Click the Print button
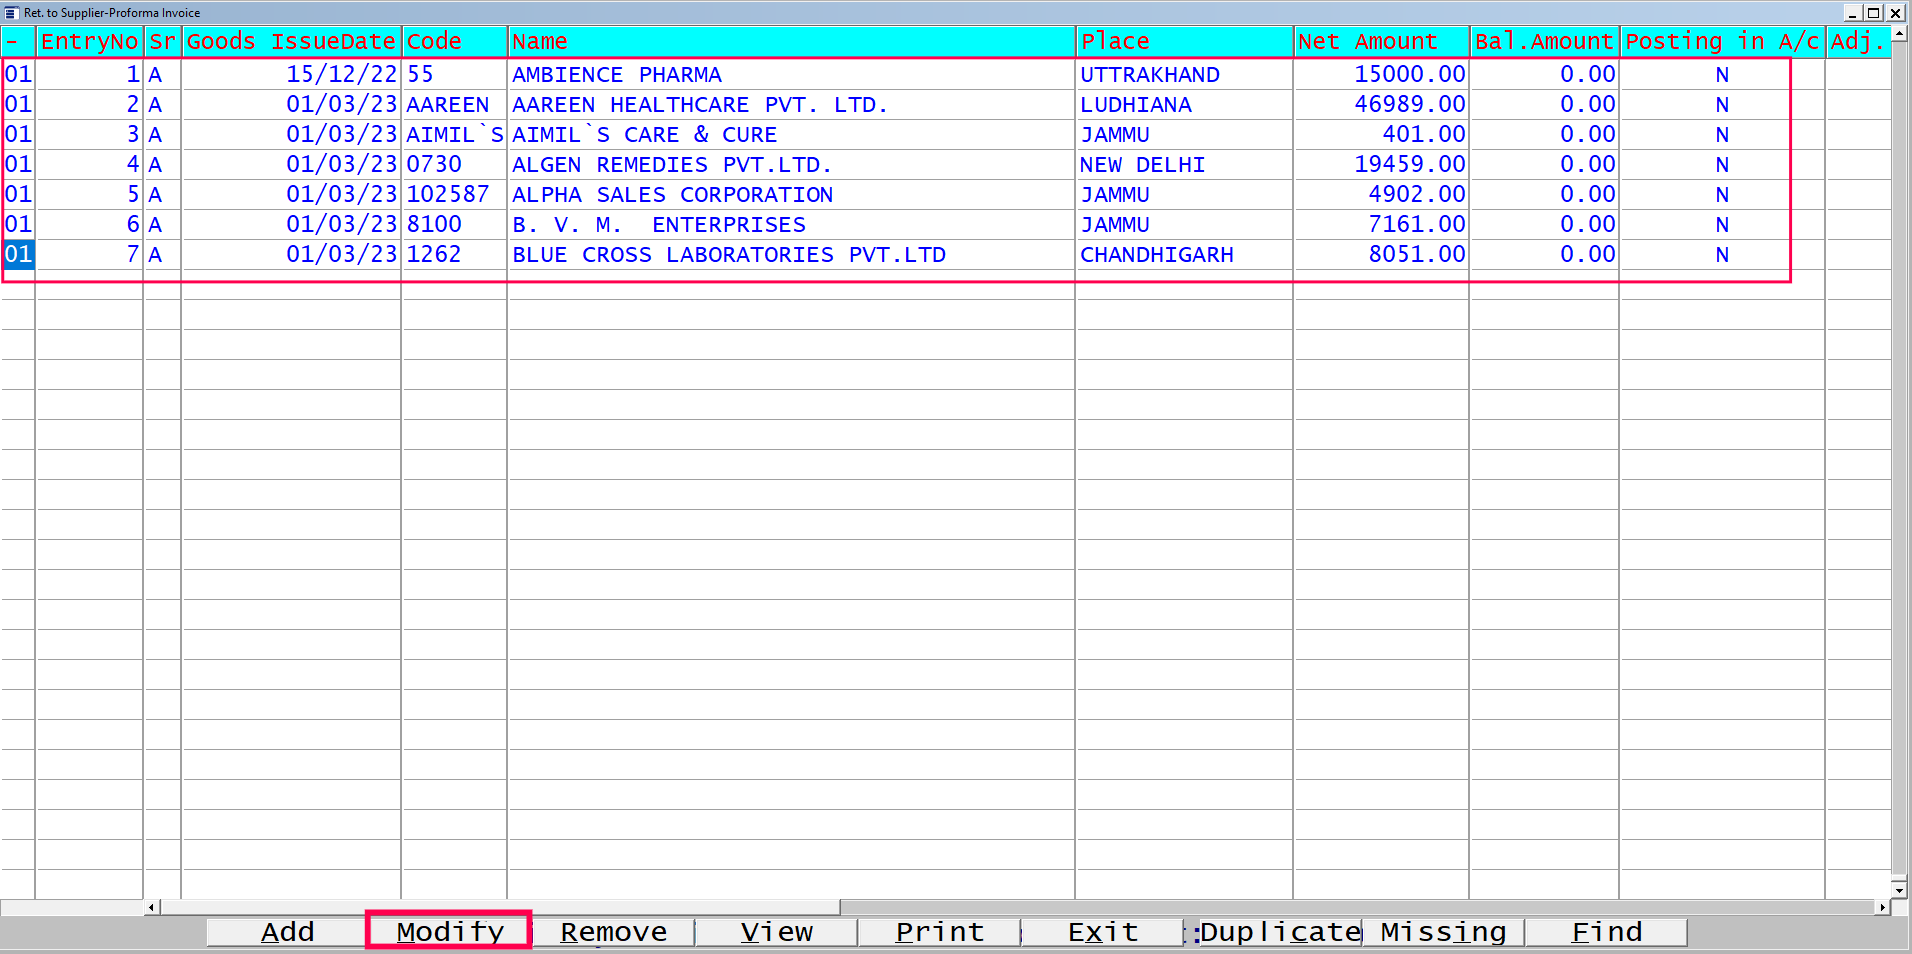This screenshot has height=954, width=1912. coord(939,932)
